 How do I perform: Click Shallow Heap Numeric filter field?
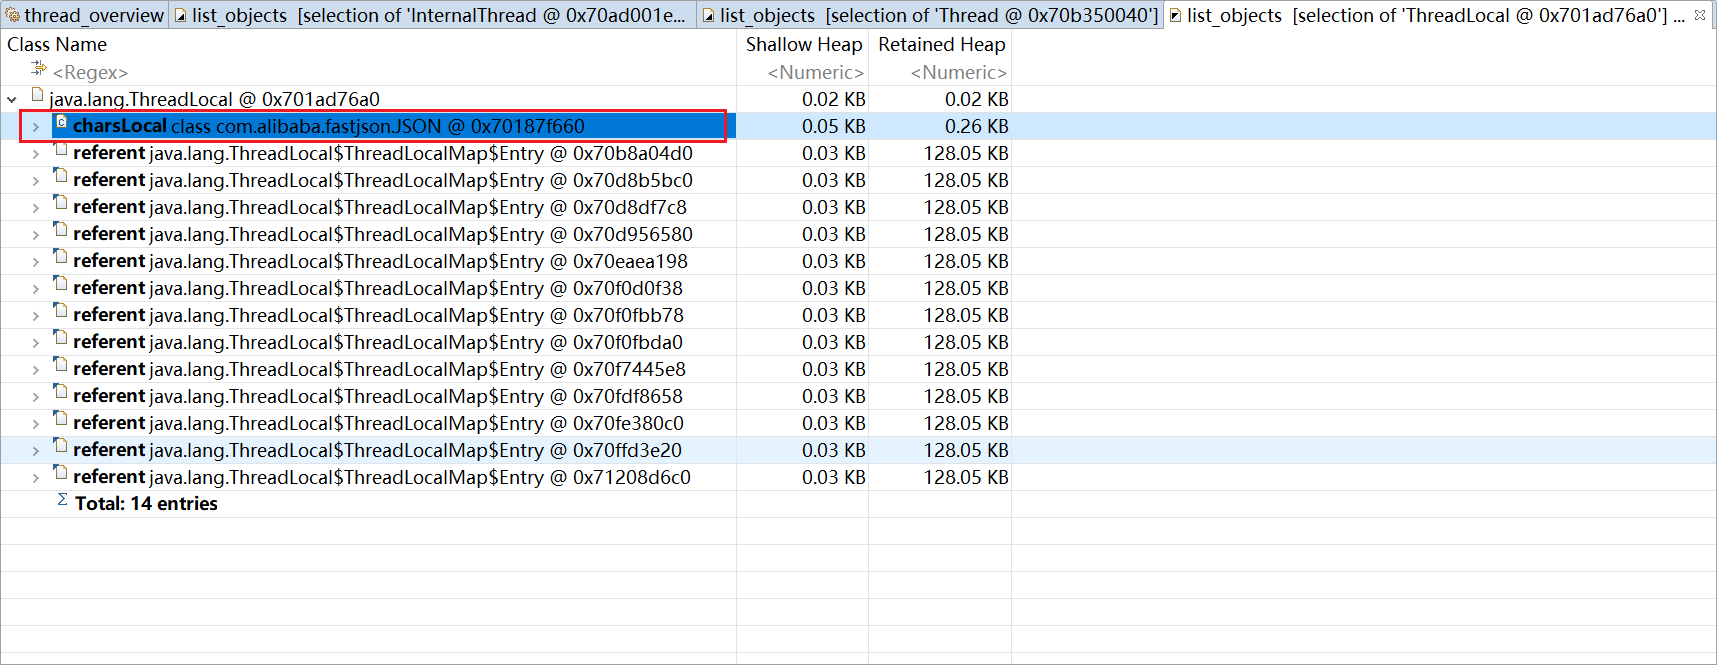tap(814, 72)
